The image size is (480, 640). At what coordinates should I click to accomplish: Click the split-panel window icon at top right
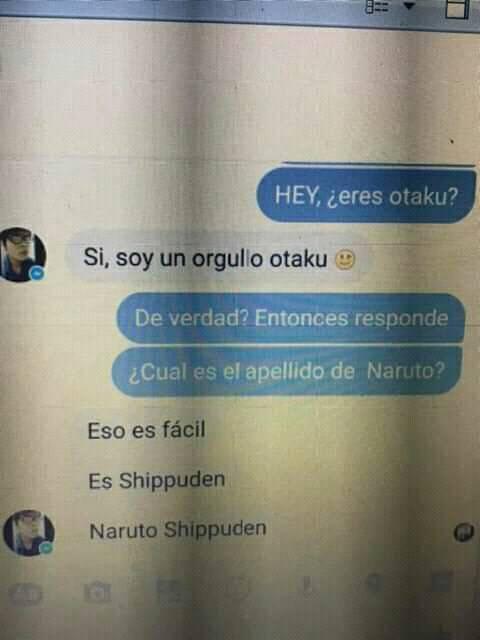click(456, 8)
